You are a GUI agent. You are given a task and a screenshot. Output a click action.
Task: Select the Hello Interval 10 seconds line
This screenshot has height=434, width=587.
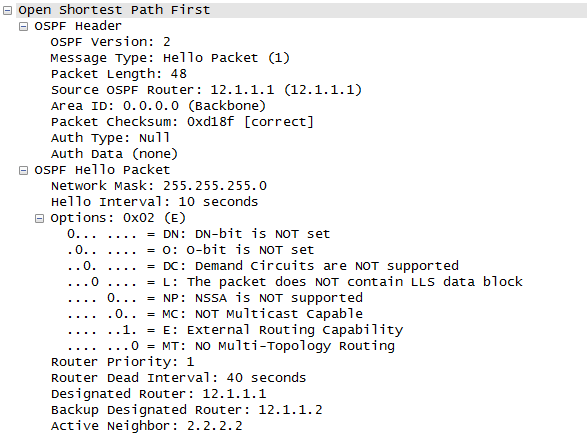click(154, 202)
